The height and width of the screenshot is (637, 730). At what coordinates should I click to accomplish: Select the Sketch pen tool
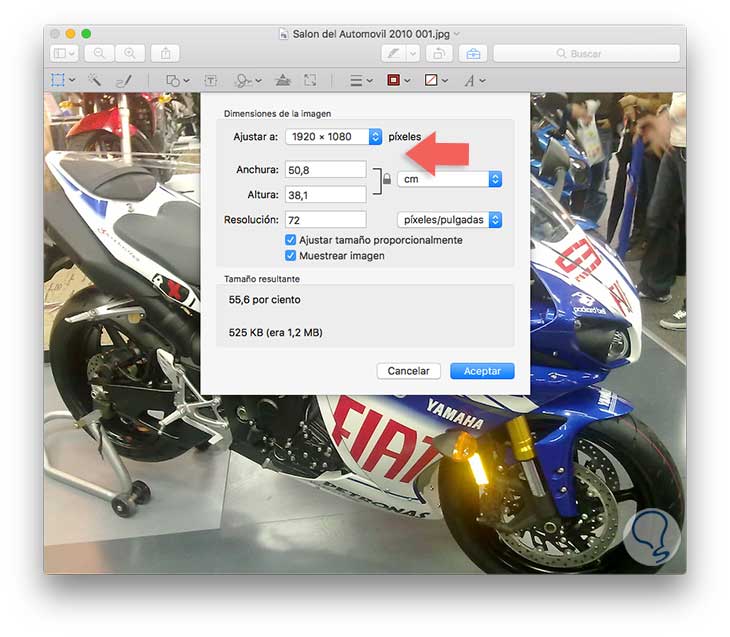(123, 81)
